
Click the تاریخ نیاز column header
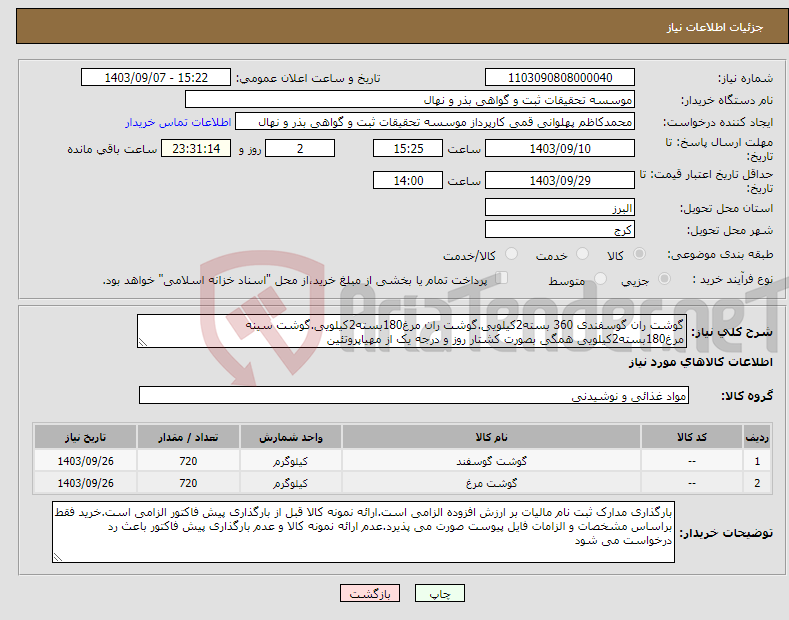point(86,437)
